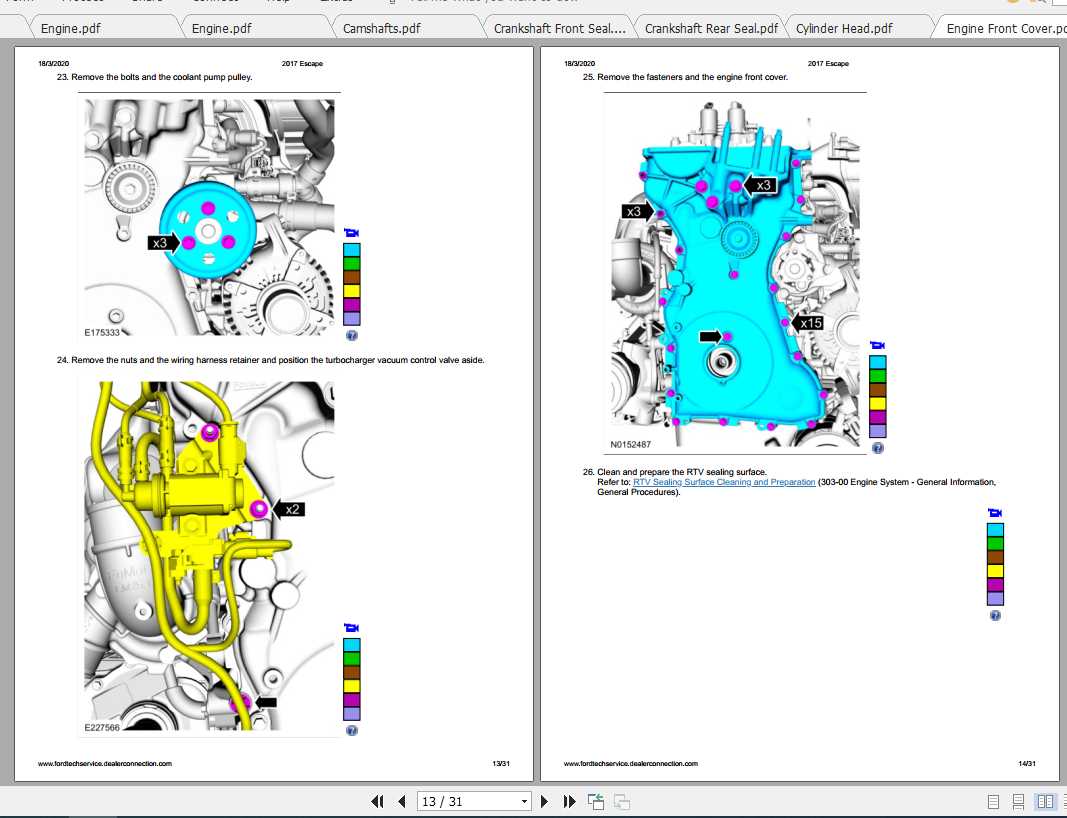Screen dimensions: 1067x818
Task: Open the page number dropdown arrow
Action: (524, 801)
